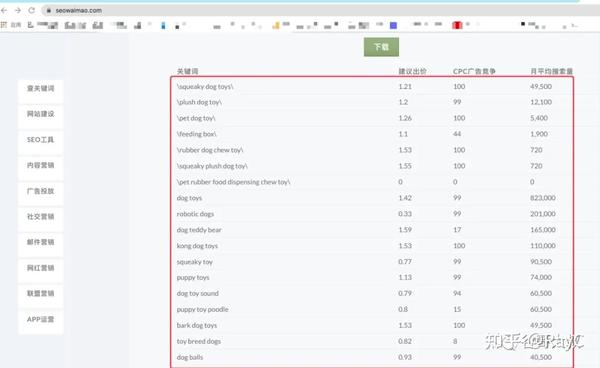
Task: Click search volume 5,400 for pet dog toy
Action: click(x=539, y=118)
